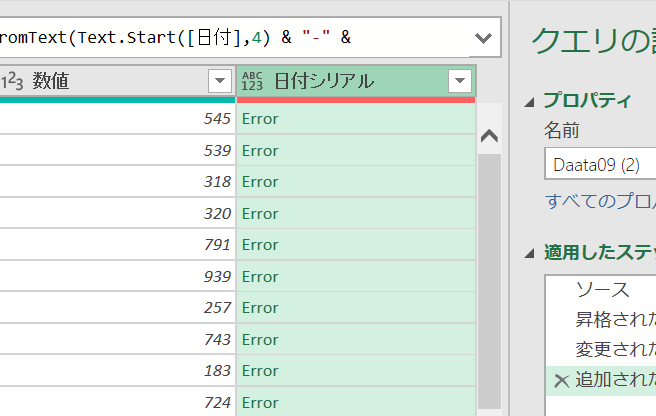Select the ソース applied step
Viewport: 656px width, 416px height.
pyautogui.click(x=603, y=290)
